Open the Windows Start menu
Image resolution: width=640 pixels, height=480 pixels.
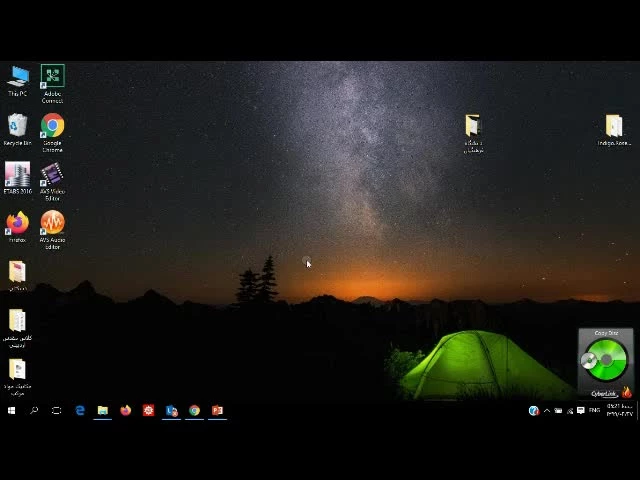tap(11, 410)
